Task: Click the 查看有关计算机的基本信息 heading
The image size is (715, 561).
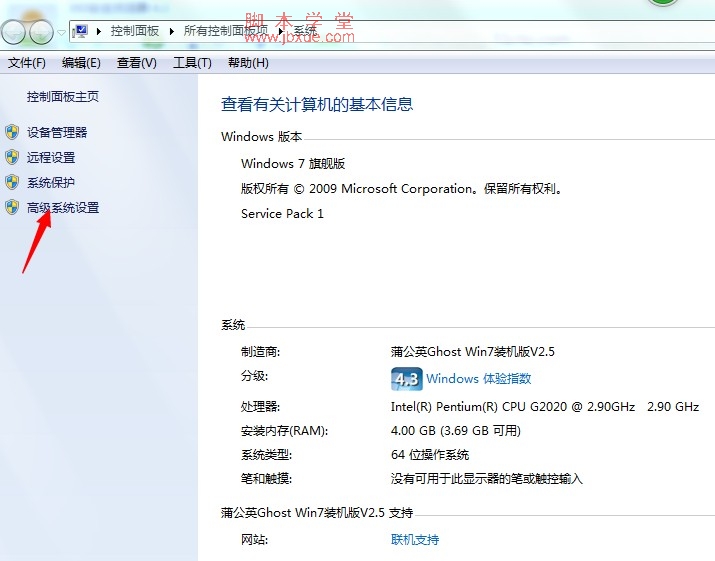Action: (317, 104)
